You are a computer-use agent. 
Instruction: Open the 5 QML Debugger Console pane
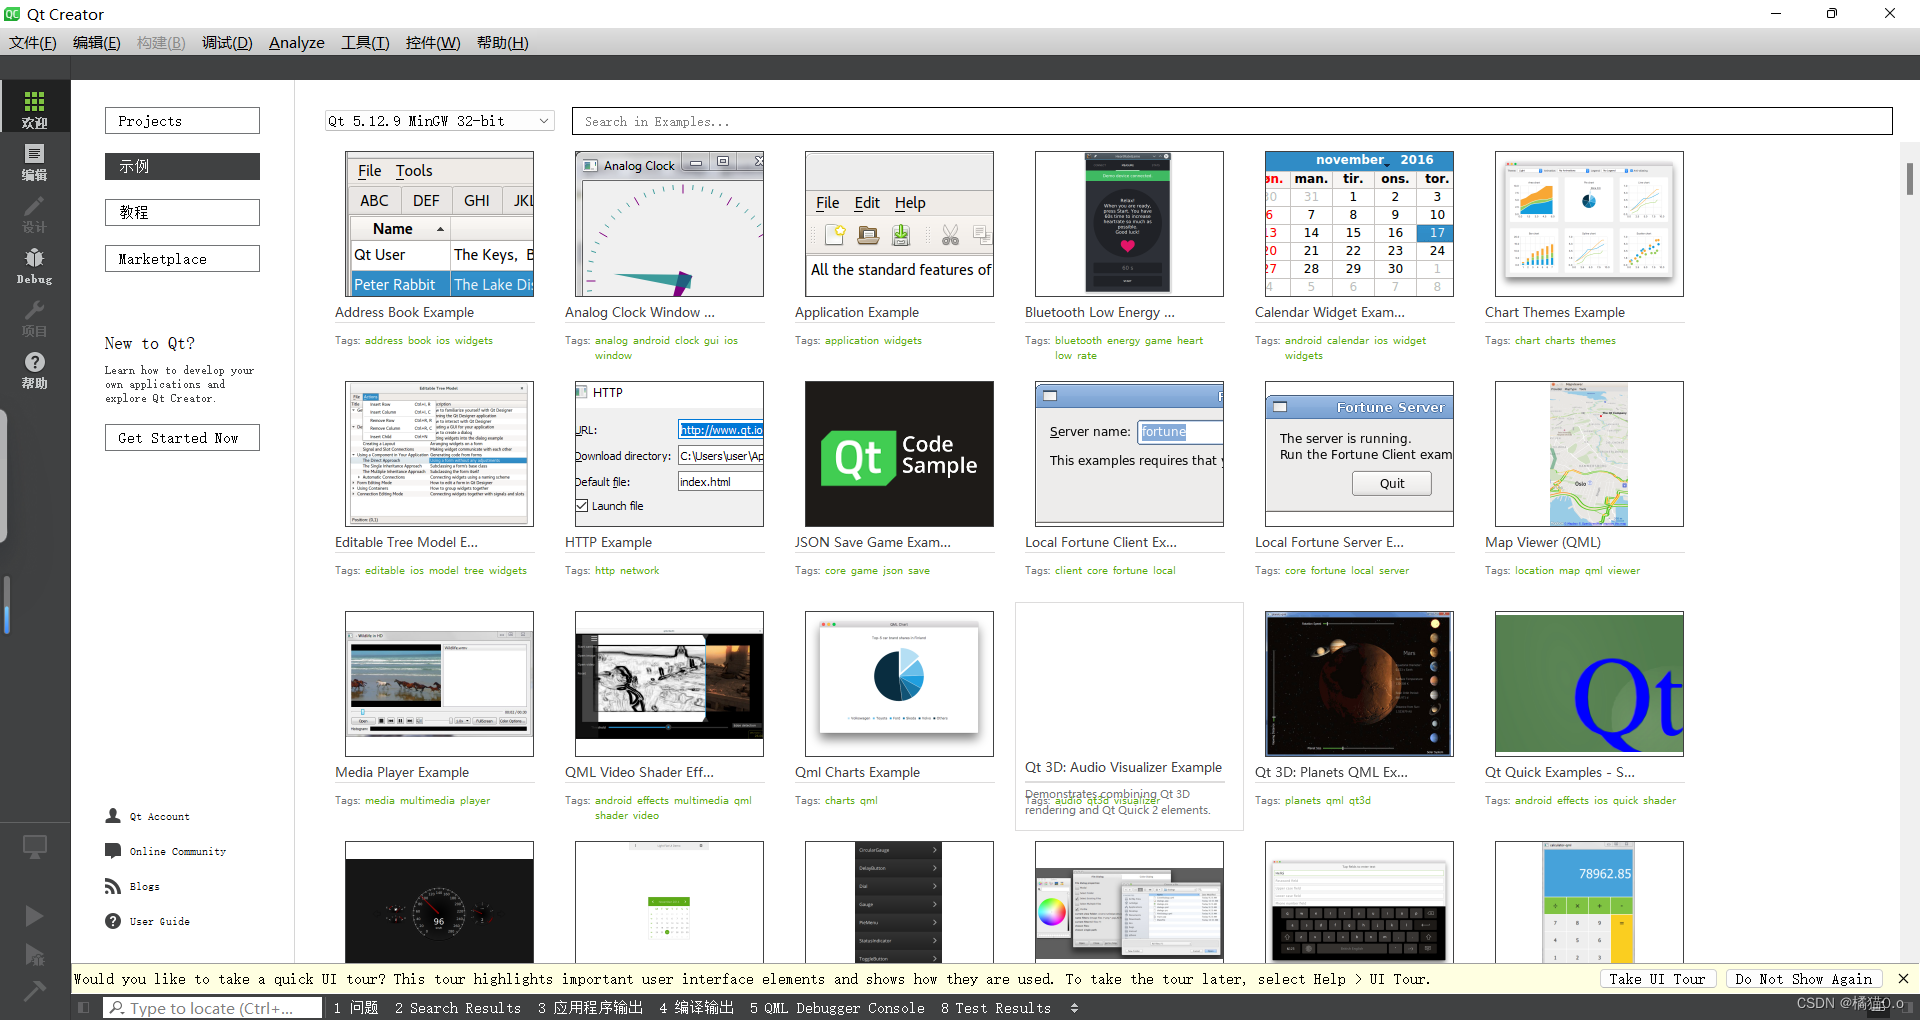coord(837,1008)
